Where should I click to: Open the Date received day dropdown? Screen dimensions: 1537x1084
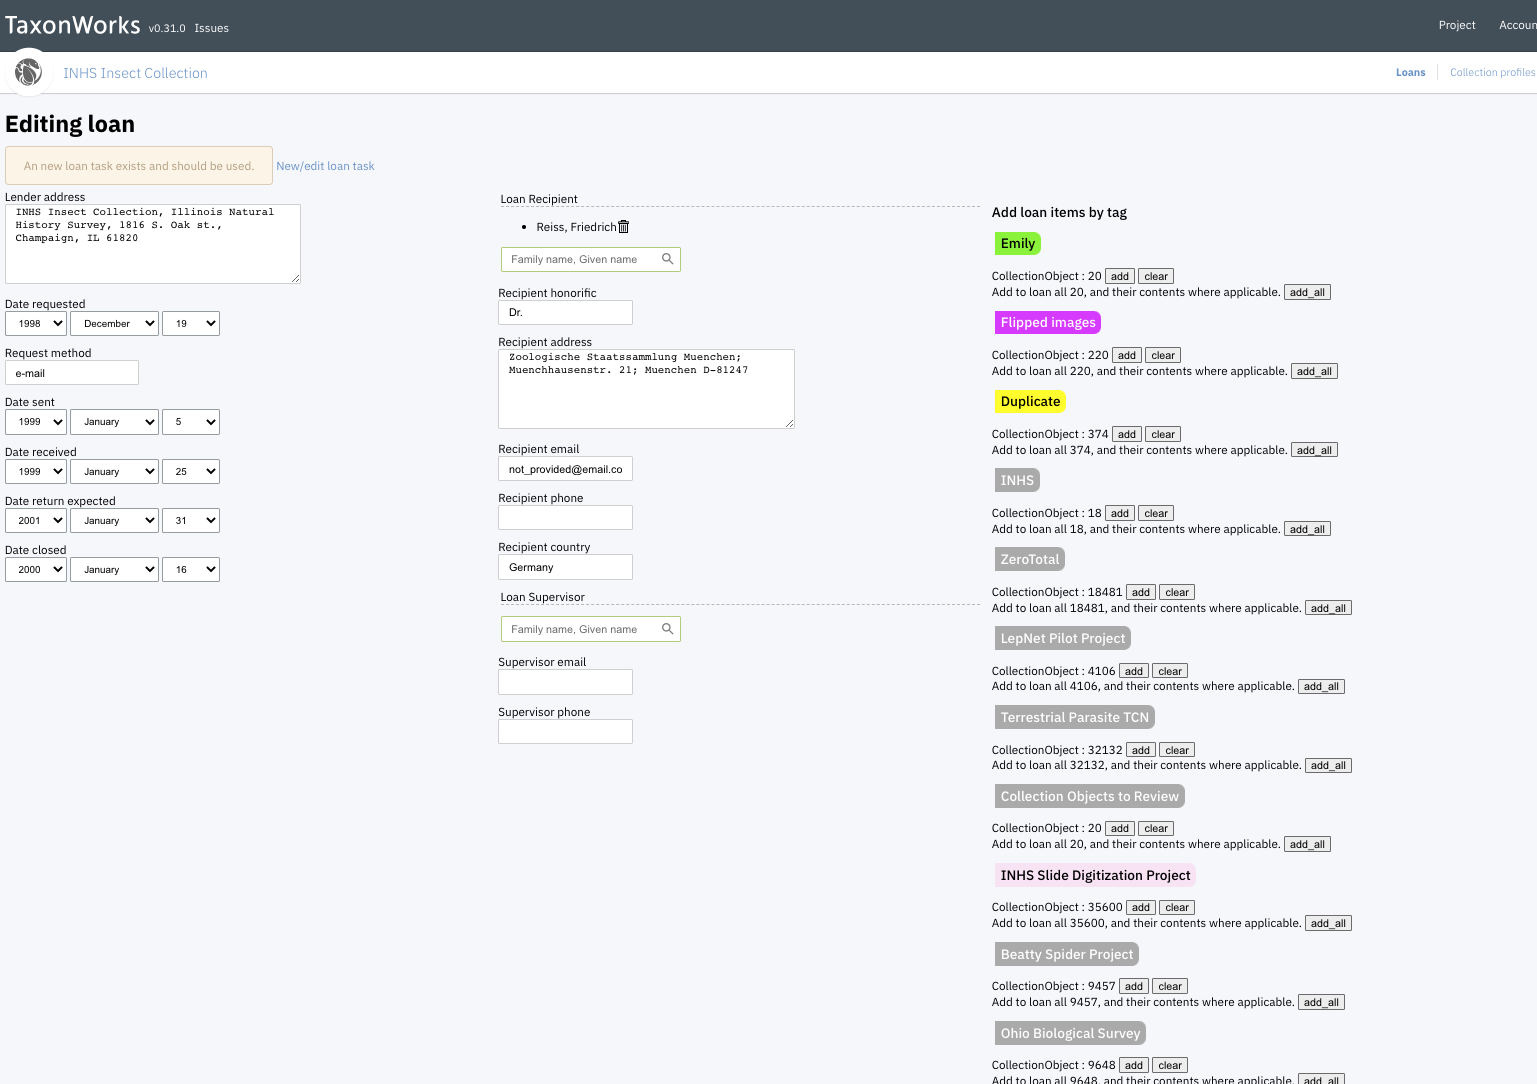click(x=190, y=471)
